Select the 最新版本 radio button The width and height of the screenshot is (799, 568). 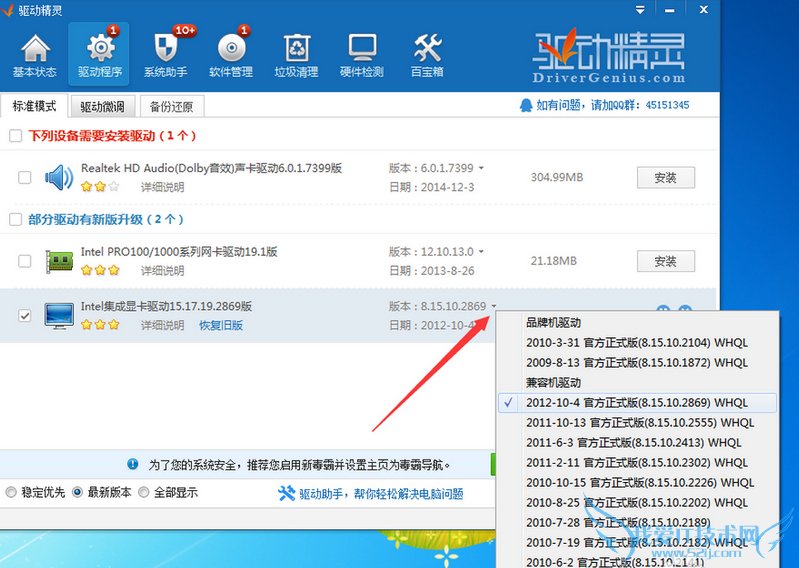coord(77,492)
